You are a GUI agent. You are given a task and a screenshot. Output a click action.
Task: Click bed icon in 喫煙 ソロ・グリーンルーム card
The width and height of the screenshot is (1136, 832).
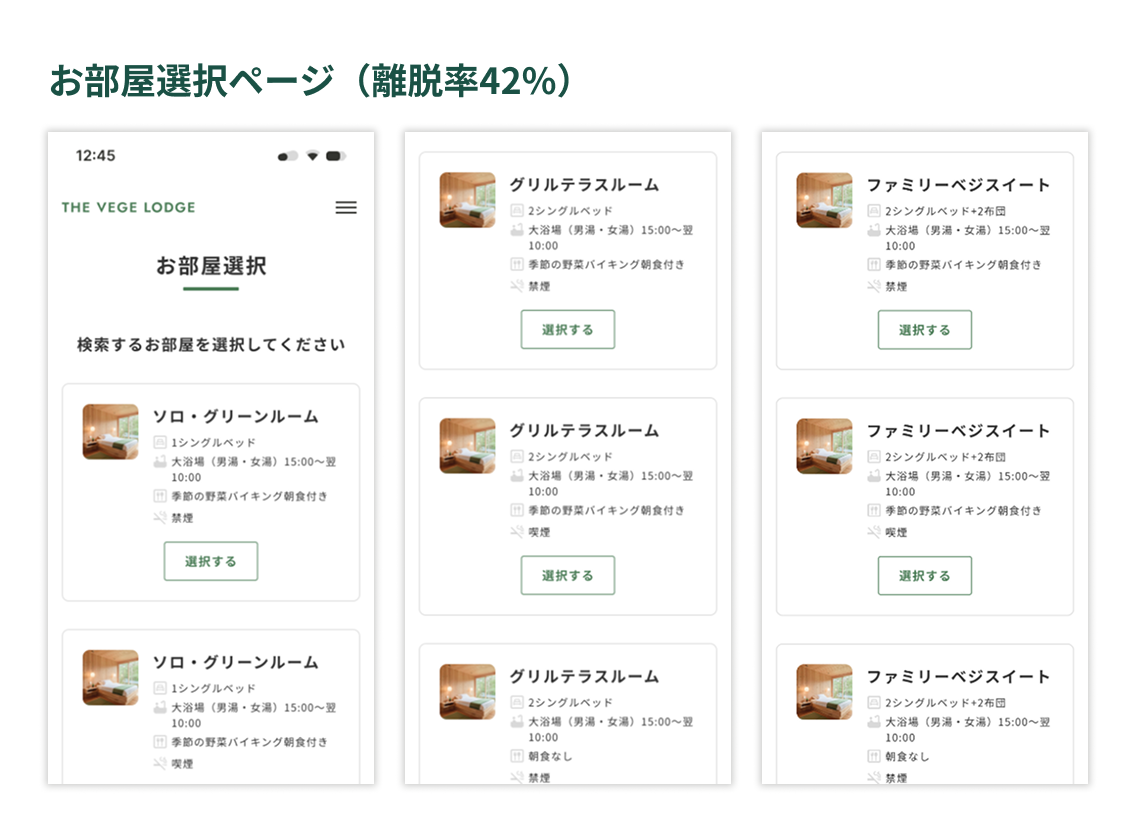point(160,688)
